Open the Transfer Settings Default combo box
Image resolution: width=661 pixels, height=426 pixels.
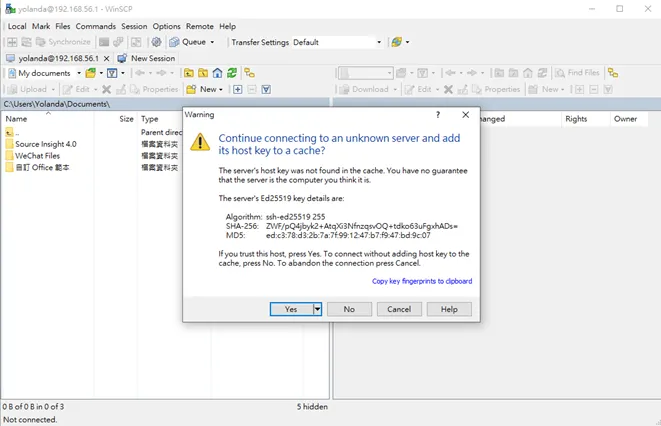click(x=338, y=42)
